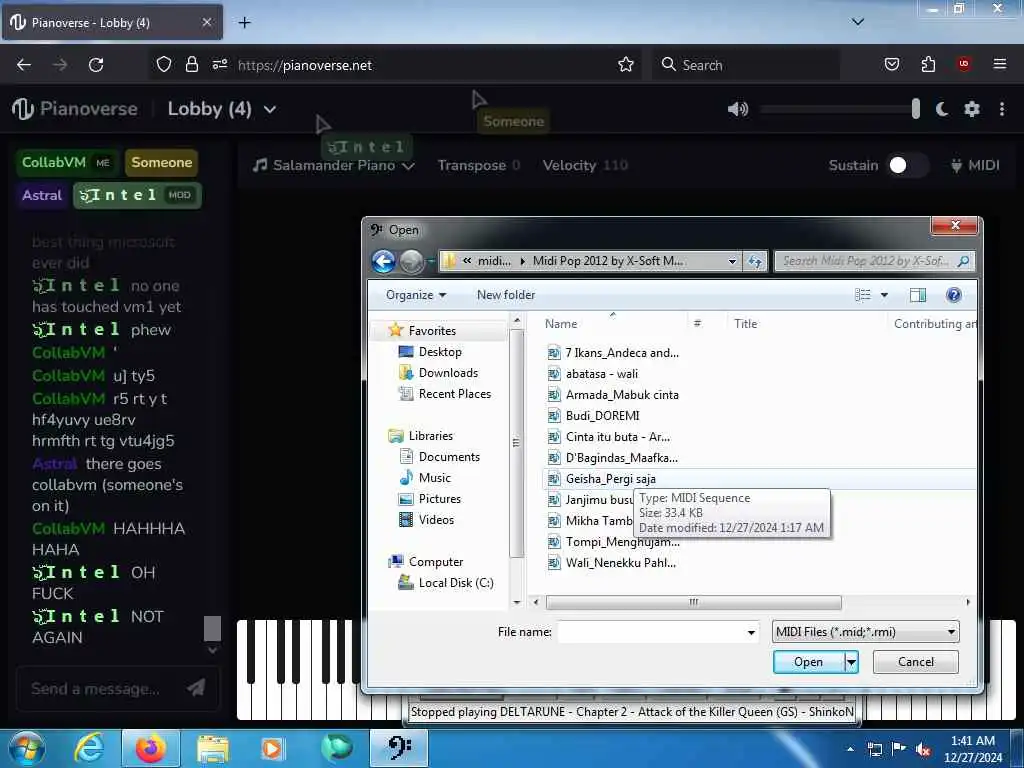Screen dimensions: 1024x768
Task: Toggle the Sustain switch
Action: pos(907,165)
